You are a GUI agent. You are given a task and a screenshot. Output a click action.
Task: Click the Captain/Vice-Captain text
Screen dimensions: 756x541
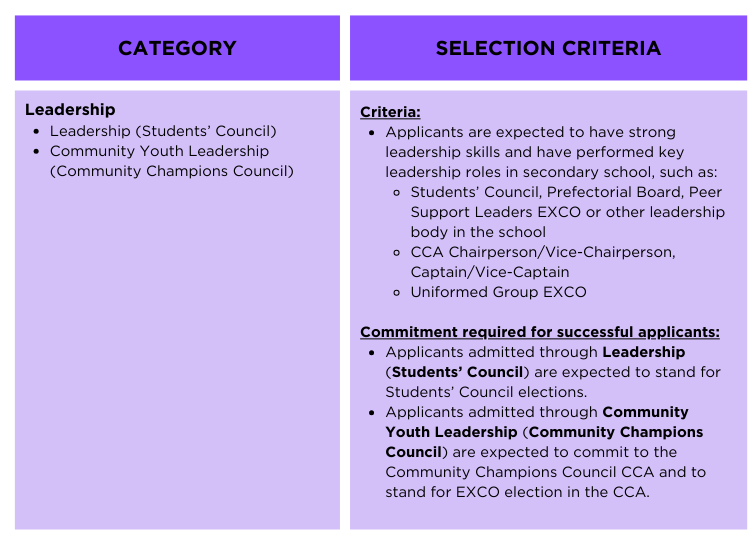coord(490,272)
